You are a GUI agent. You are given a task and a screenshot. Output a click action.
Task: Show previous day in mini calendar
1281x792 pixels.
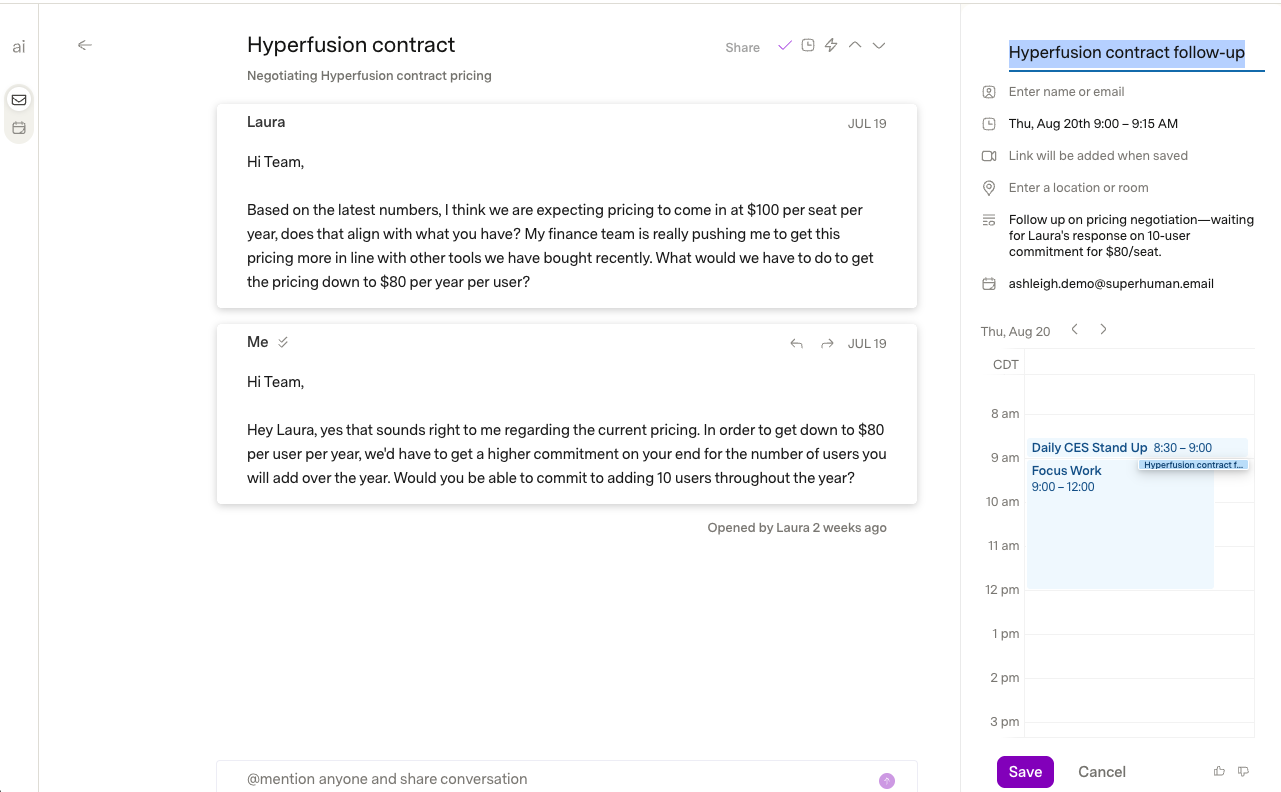click(1075, 329)
